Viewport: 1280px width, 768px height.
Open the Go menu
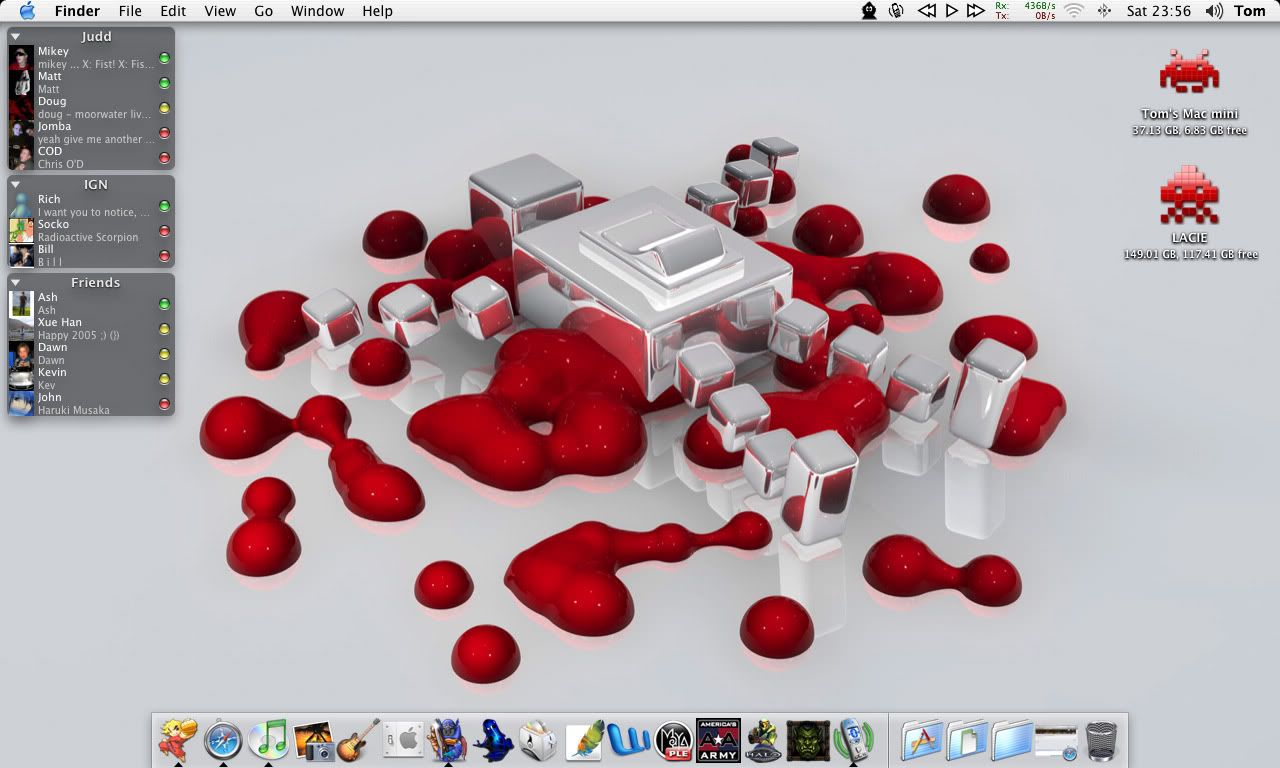tap(263, 11)
